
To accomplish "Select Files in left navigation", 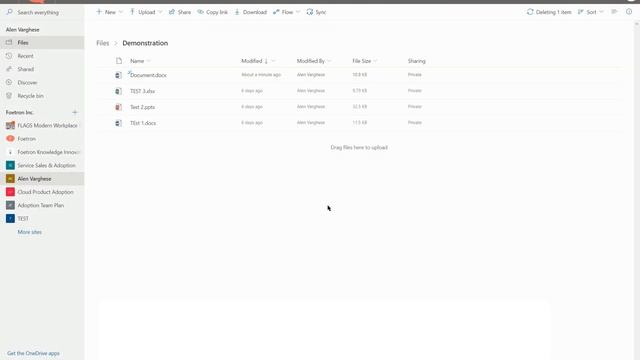I will click(42, 42).
